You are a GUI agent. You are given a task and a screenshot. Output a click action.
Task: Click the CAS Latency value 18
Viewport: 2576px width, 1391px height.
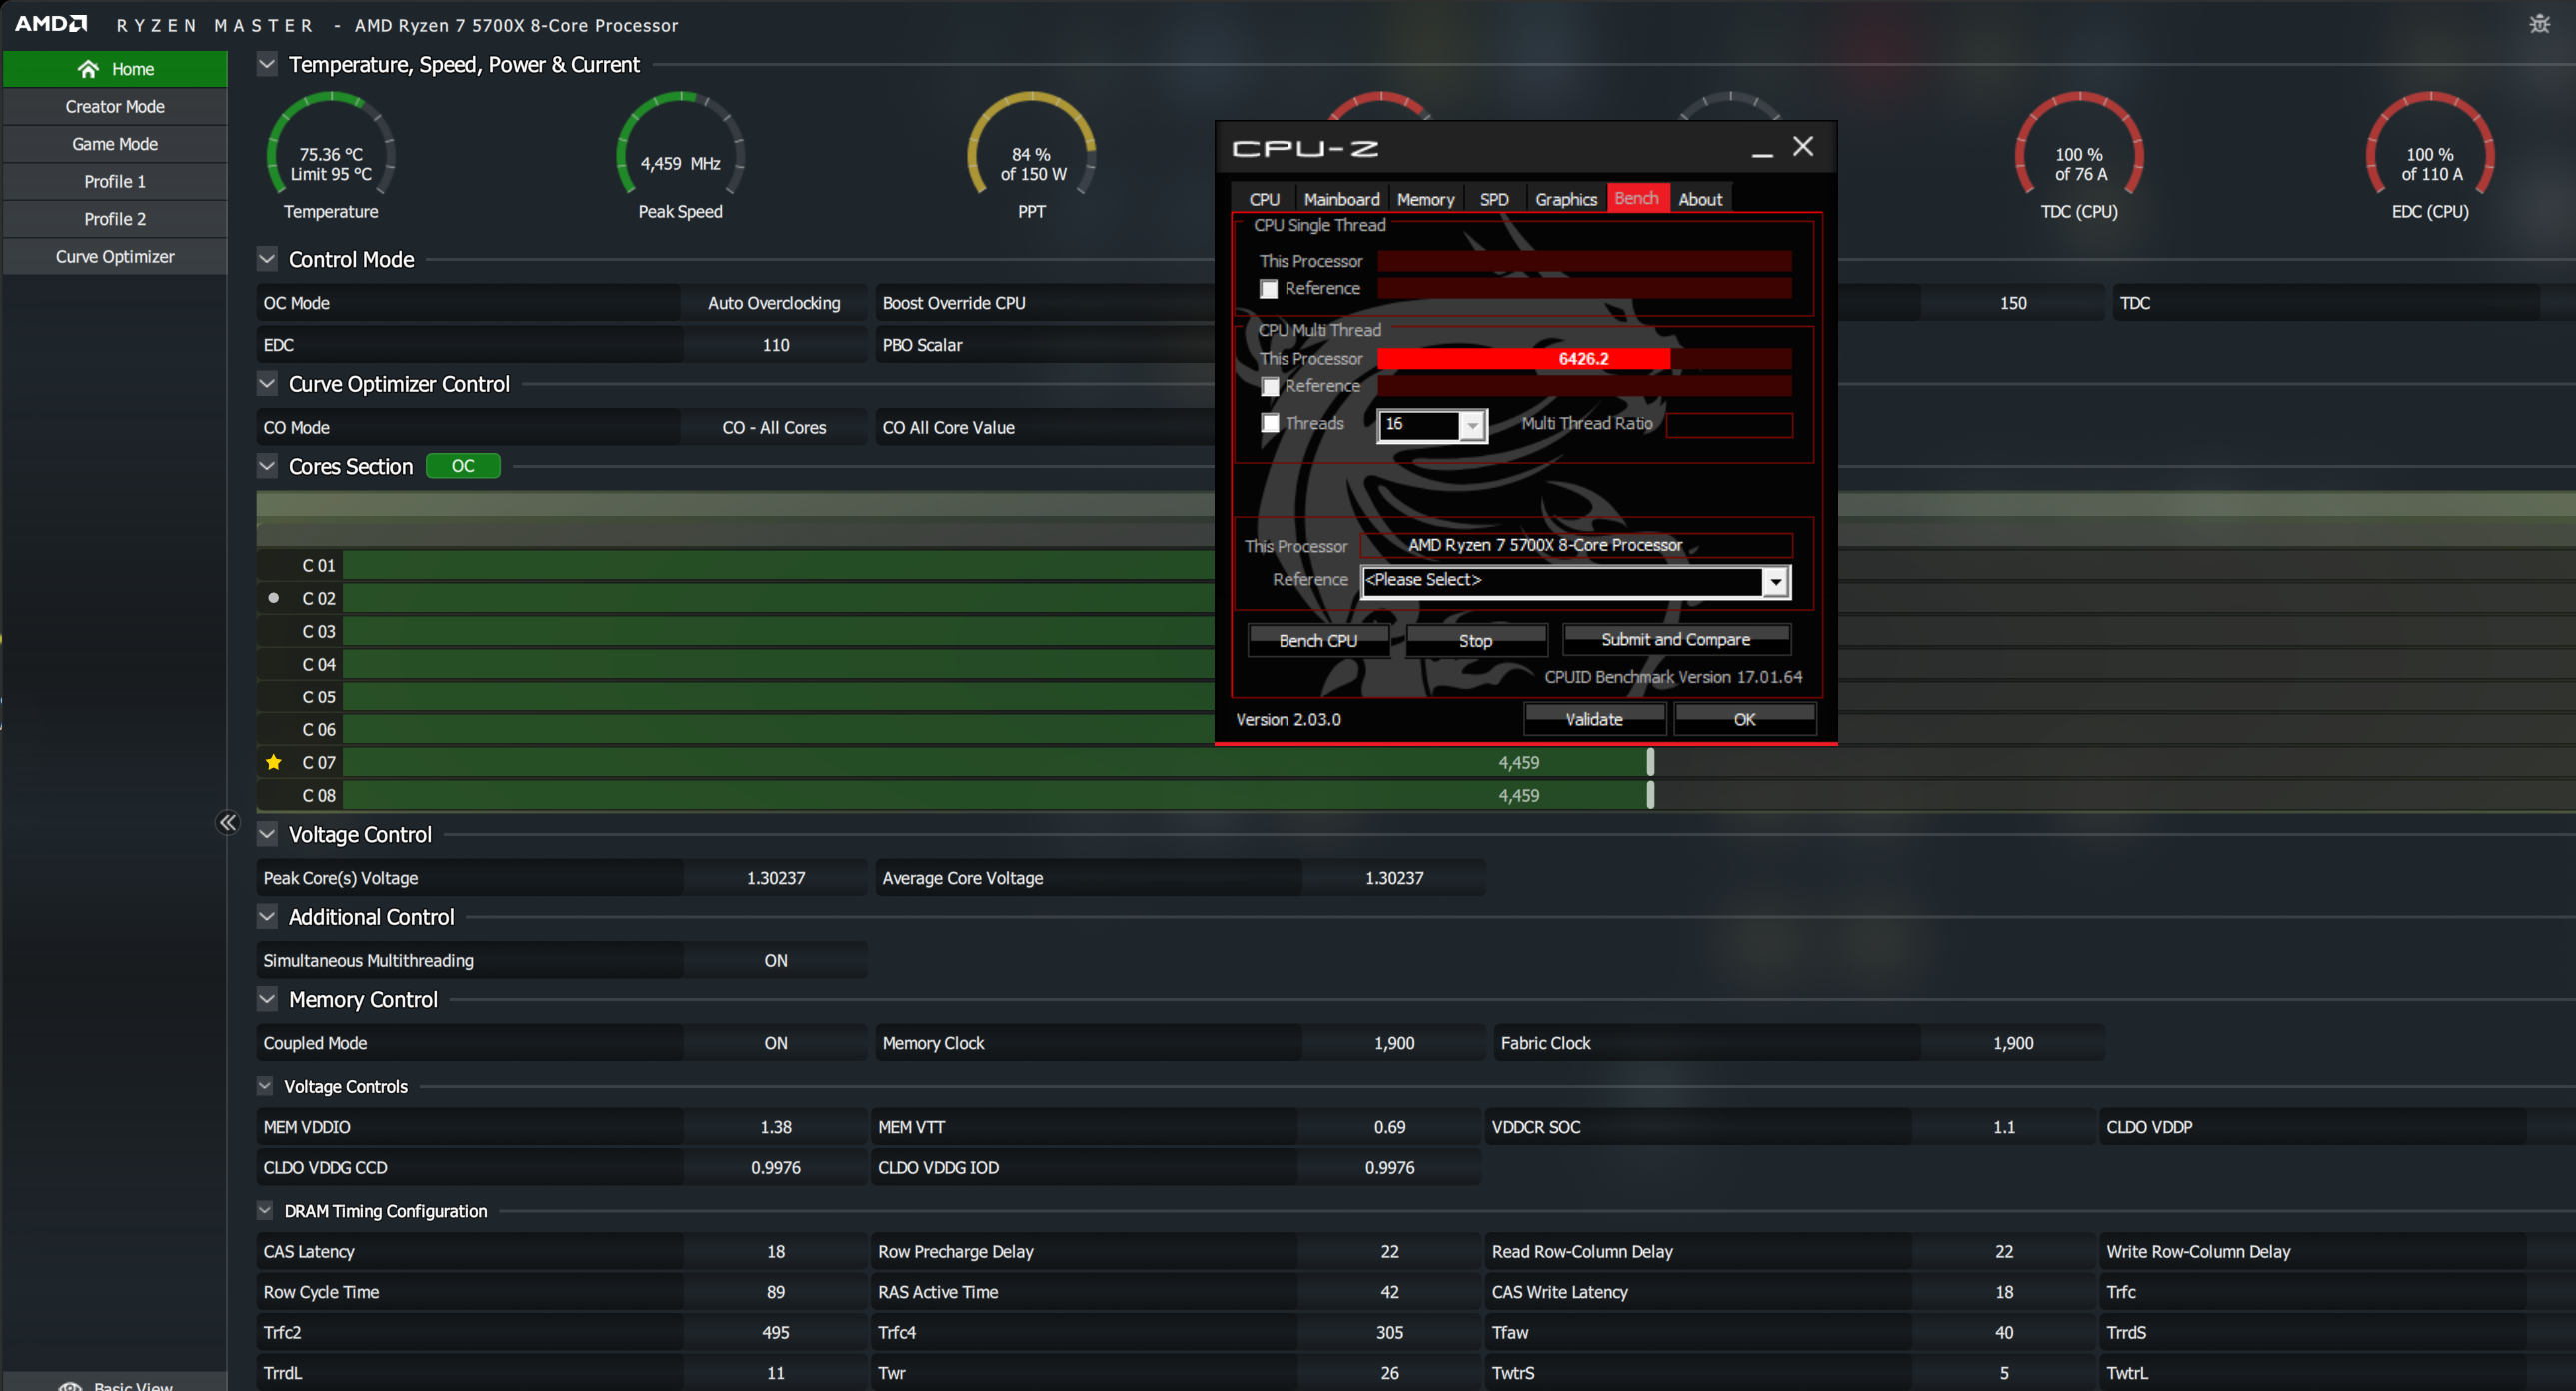coord(775,1252)
